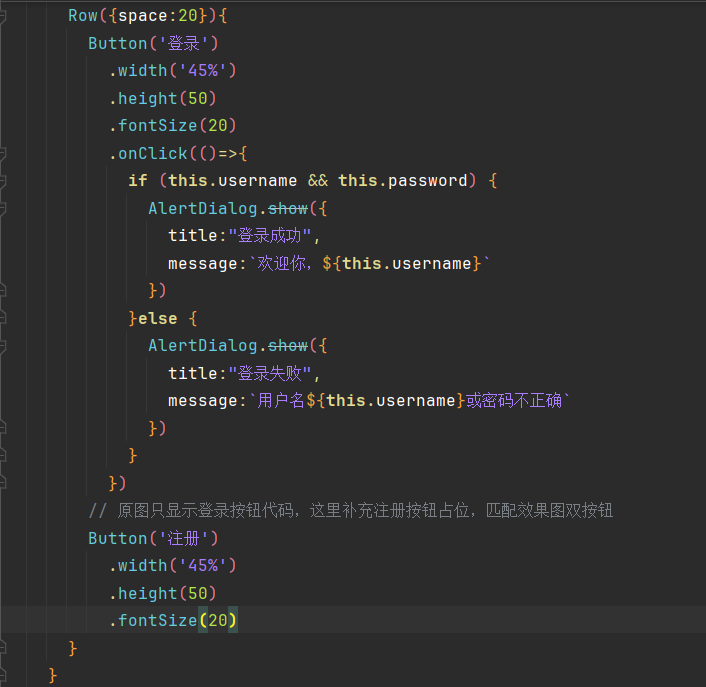Click the Button('登录') statement
Screen dimensions: 706x687
153,44
